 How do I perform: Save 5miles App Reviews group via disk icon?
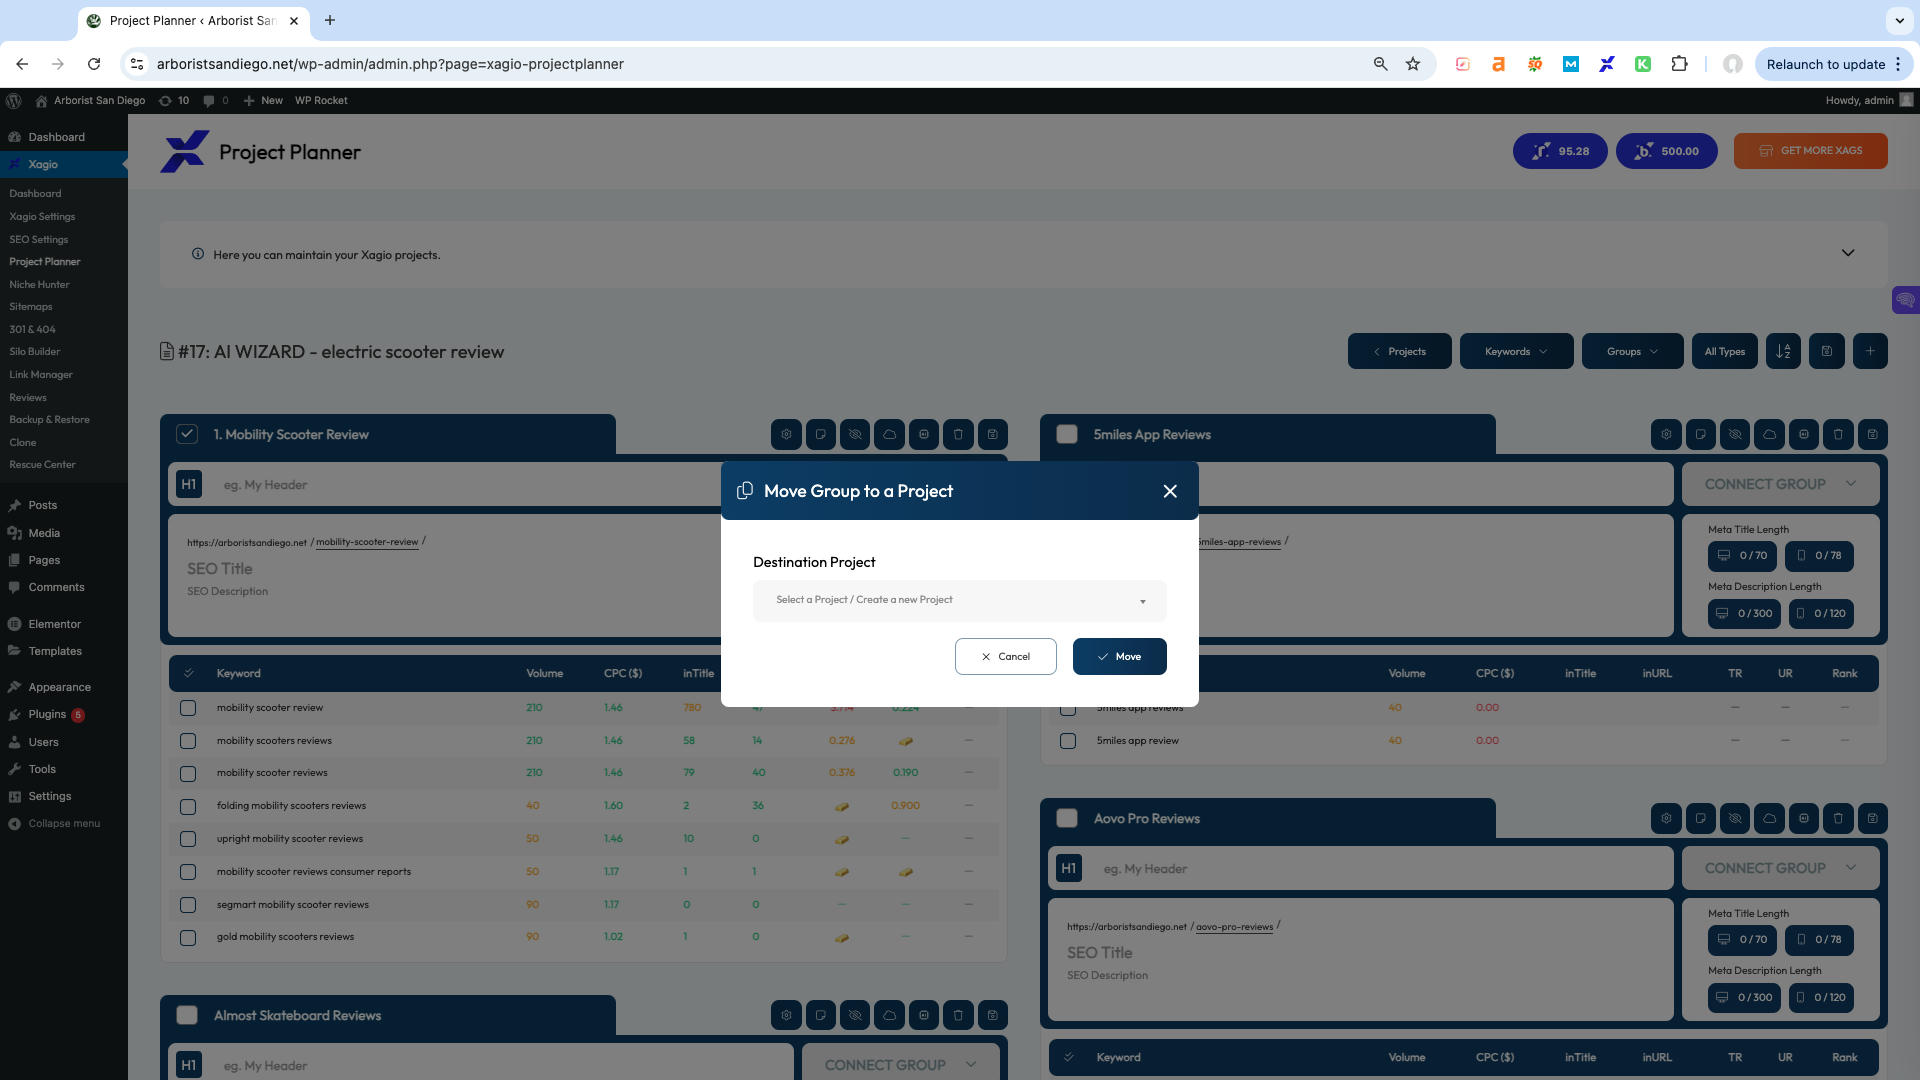pos(1872,434)
